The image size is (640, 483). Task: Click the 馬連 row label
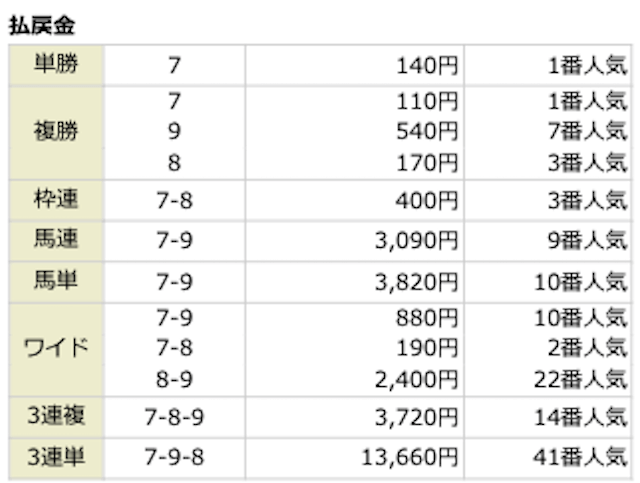click(x=54, y=241)
